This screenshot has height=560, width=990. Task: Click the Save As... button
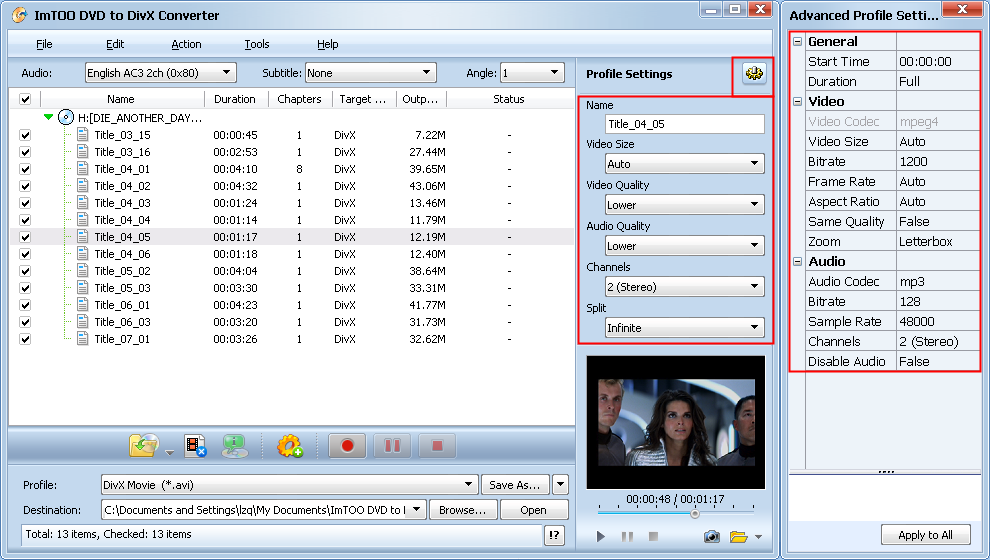click(515, 485)
